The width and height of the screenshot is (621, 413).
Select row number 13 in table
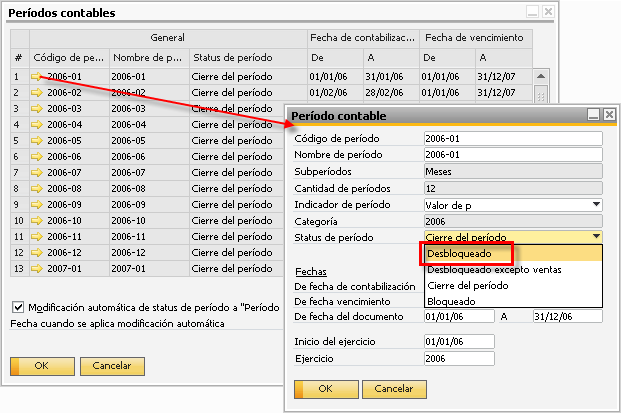[x=19, y=268]
